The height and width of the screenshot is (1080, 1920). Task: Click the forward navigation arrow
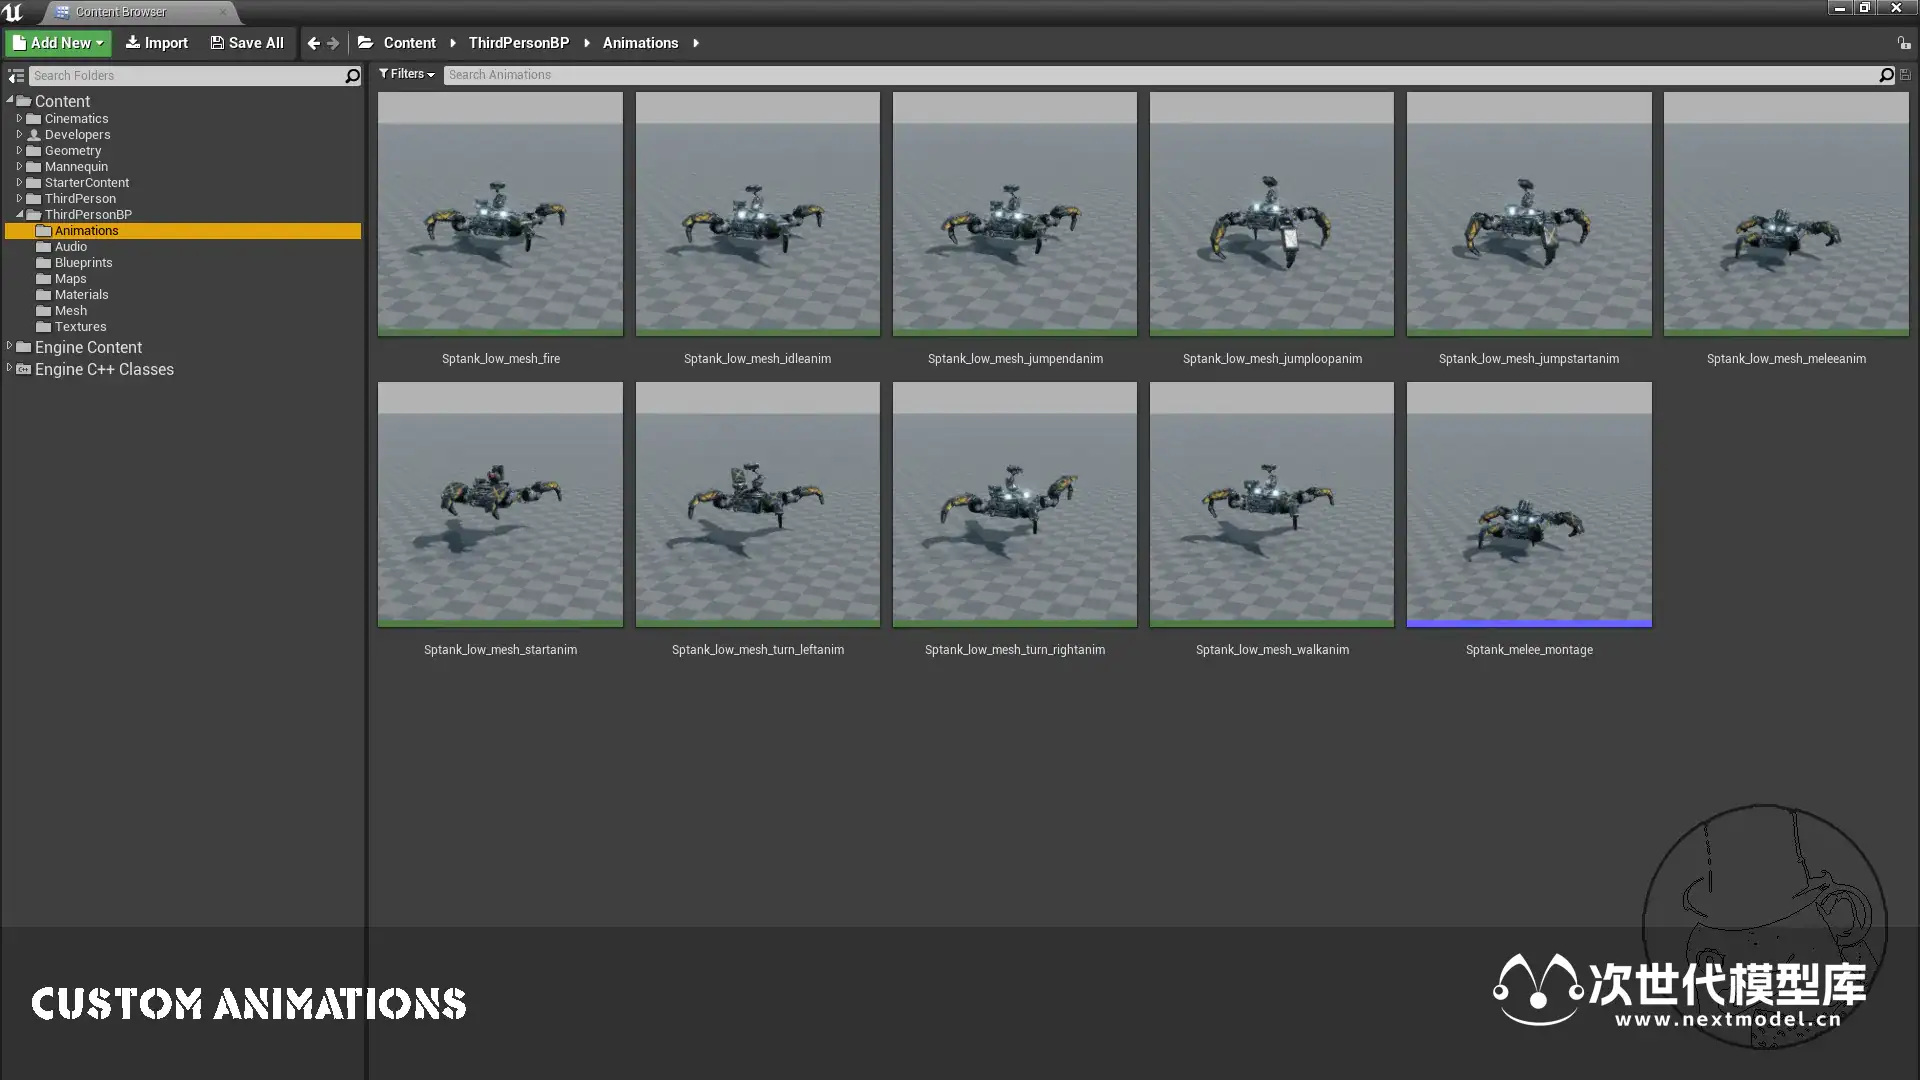(x=333, y=43)
